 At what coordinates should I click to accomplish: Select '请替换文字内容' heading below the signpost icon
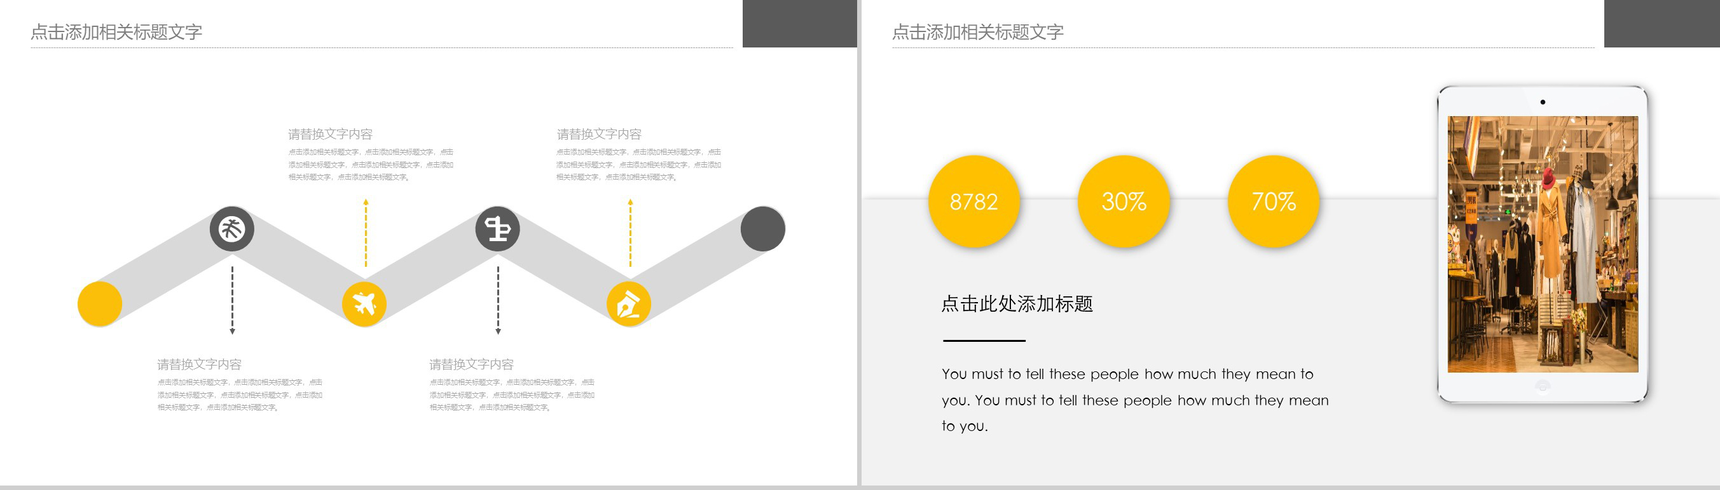point(471,364)
